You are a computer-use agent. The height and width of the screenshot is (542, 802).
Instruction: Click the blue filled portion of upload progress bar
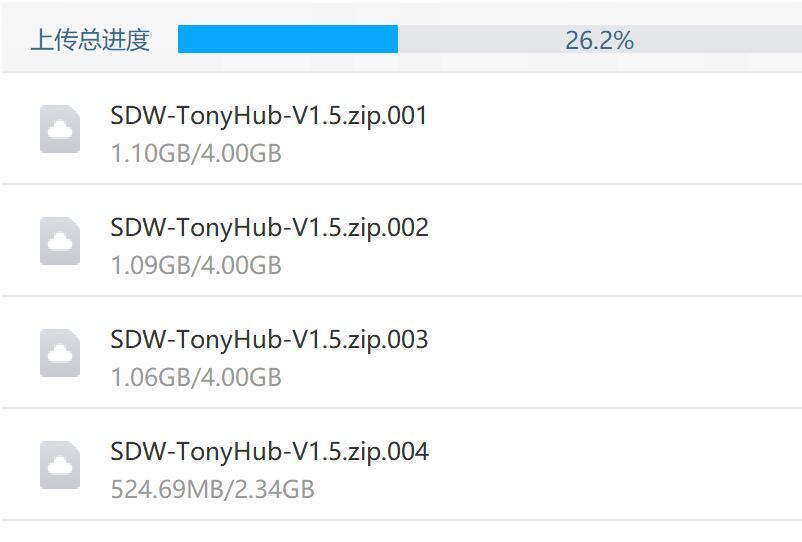[288, 39]
